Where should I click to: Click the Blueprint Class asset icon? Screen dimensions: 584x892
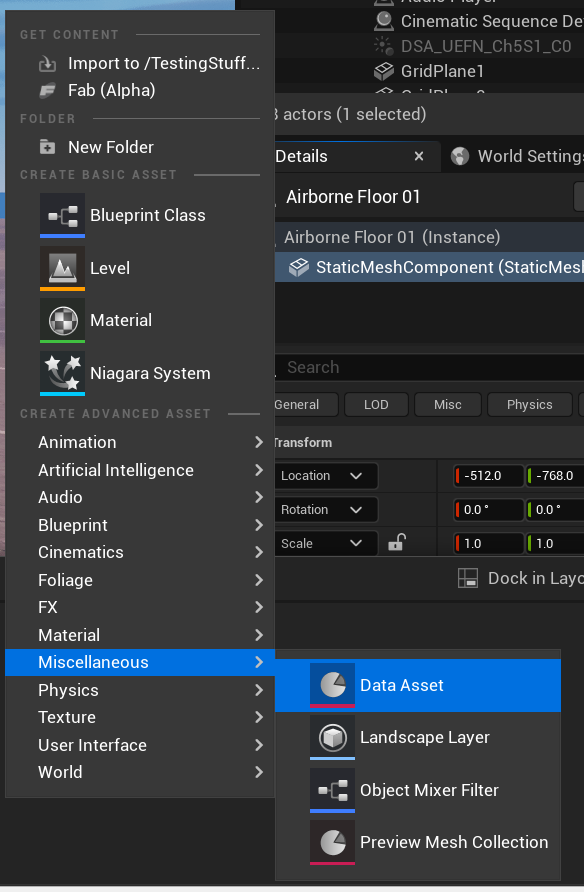pos(63,216)
